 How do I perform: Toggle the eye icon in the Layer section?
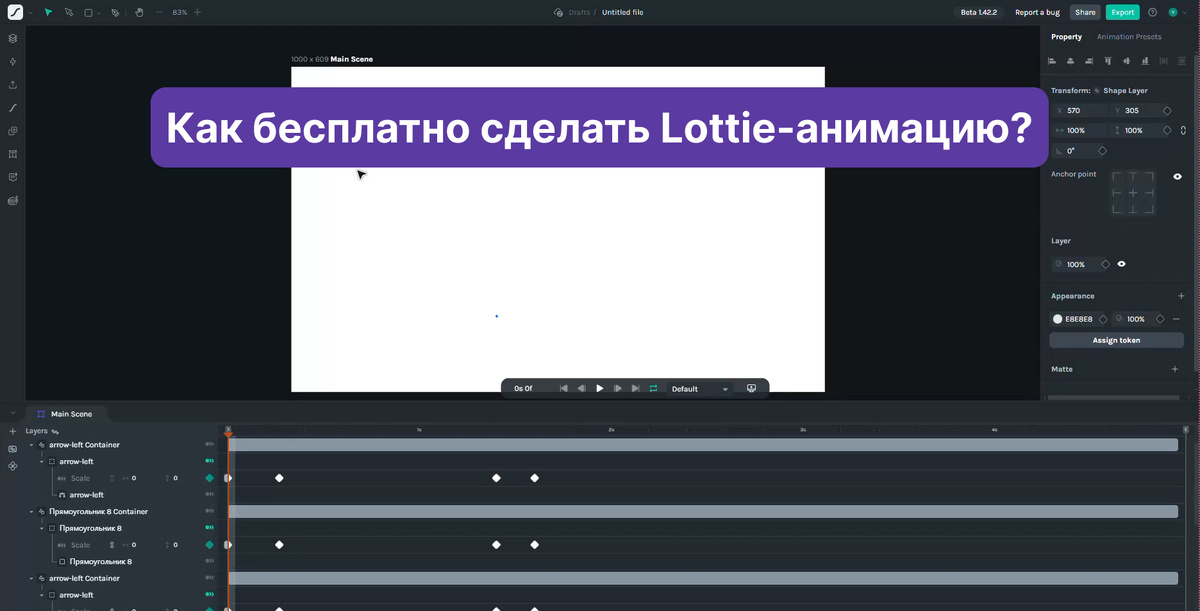pos(1121,263)
